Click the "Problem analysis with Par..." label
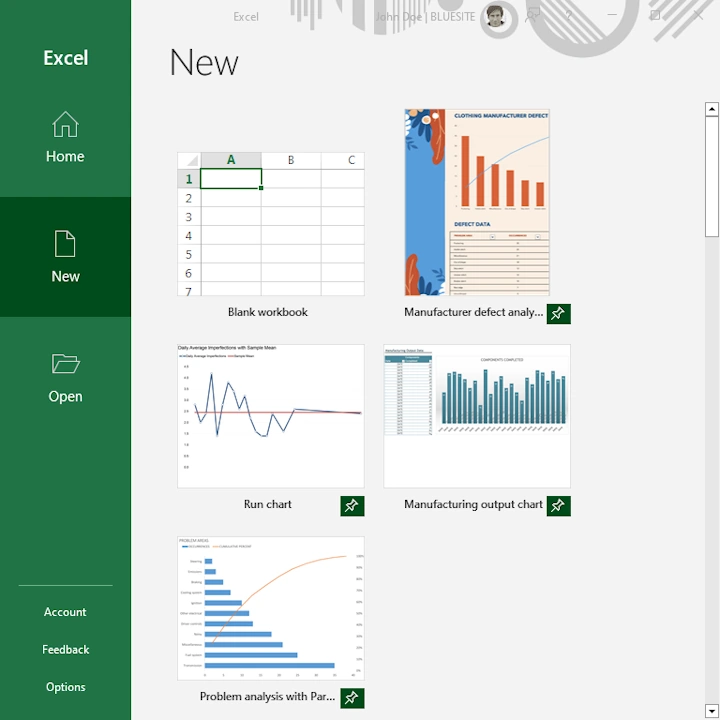 (267, 697)
